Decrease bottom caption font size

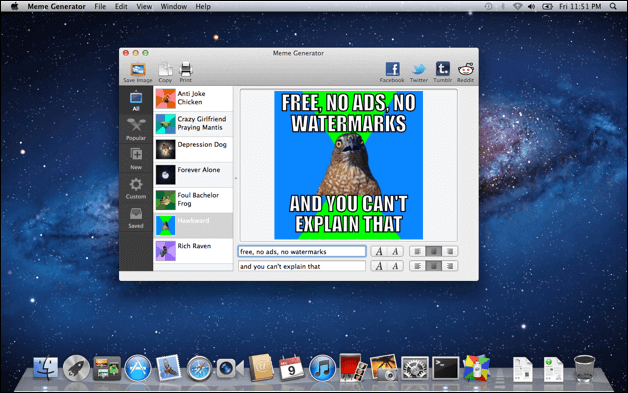pyautogui.click(x=395, y=266)
